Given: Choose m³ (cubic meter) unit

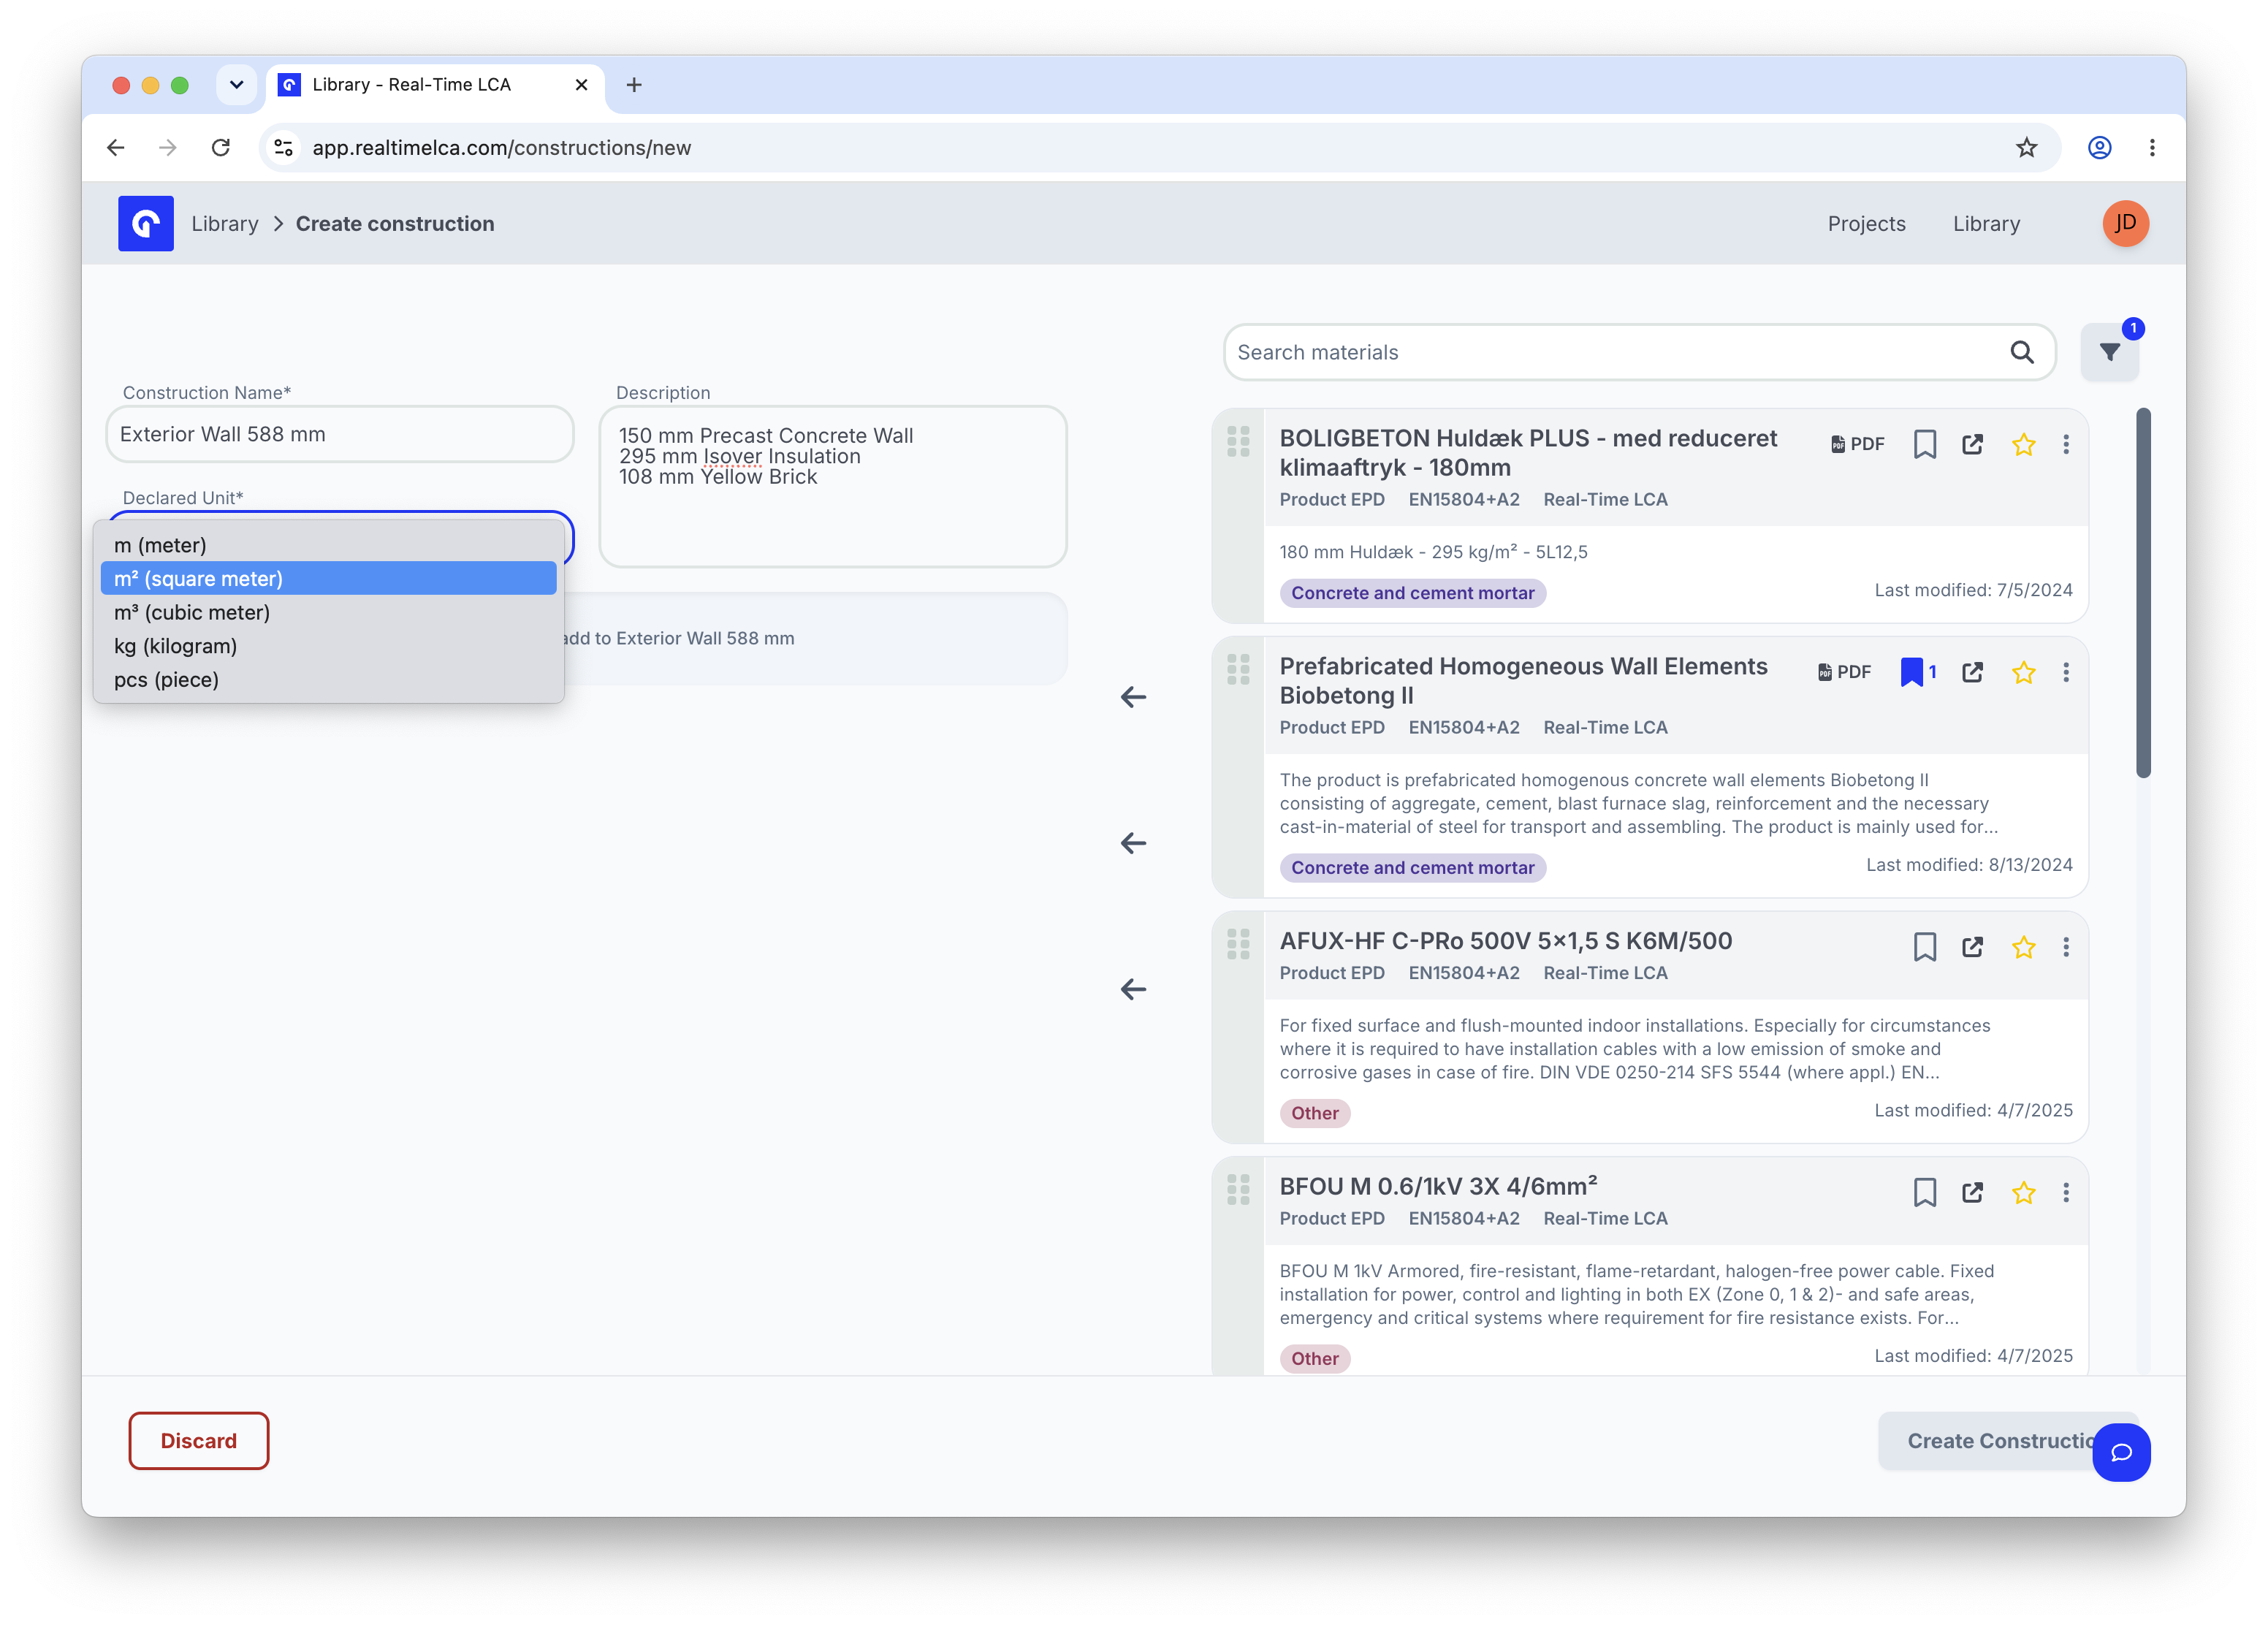Looking at the screenshot, I should click(x=328, y=613).
